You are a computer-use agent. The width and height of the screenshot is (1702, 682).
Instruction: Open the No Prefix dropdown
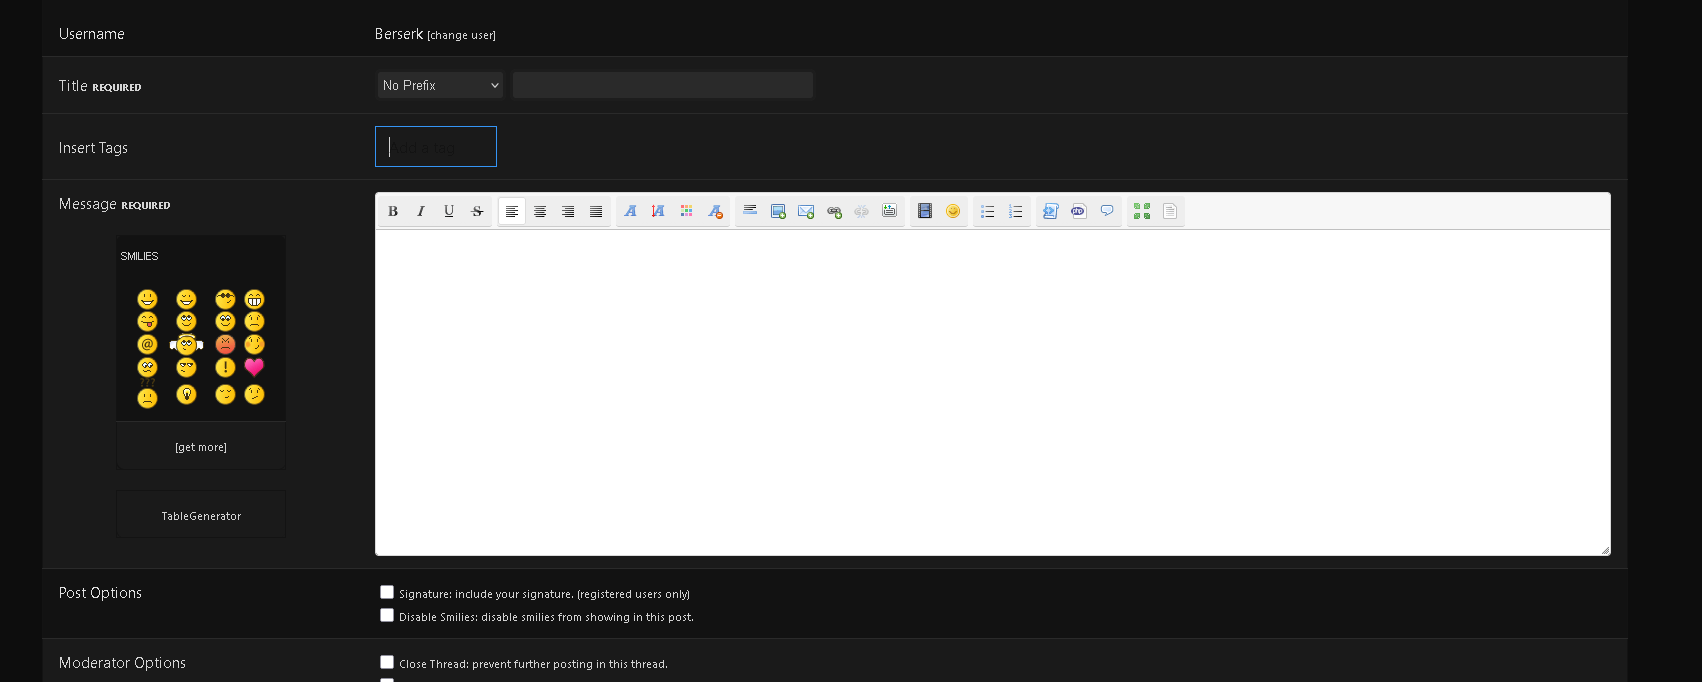coord(440,85)
